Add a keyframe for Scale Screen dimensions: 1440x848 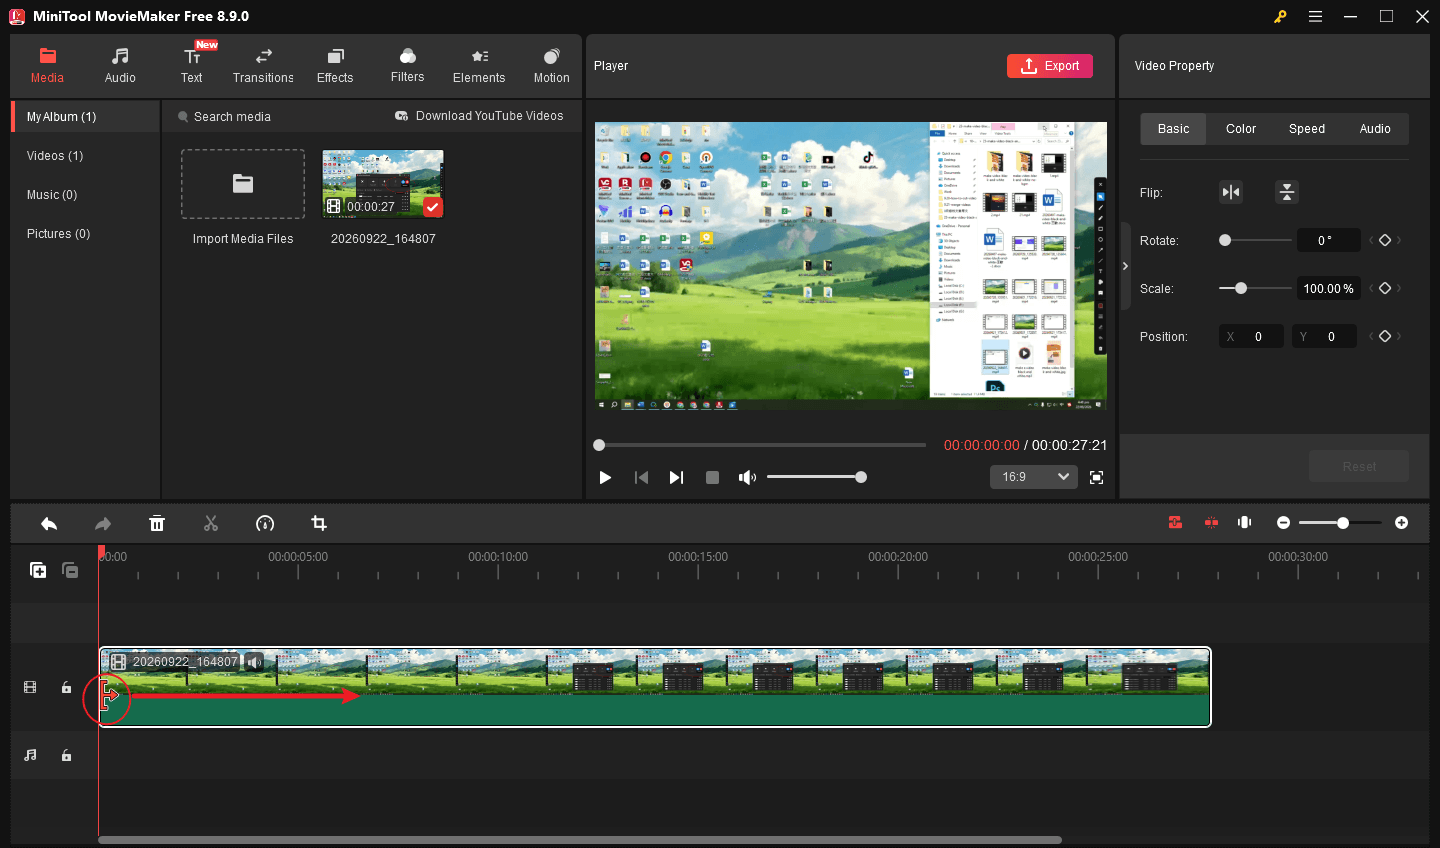(x=1385, y=288)
